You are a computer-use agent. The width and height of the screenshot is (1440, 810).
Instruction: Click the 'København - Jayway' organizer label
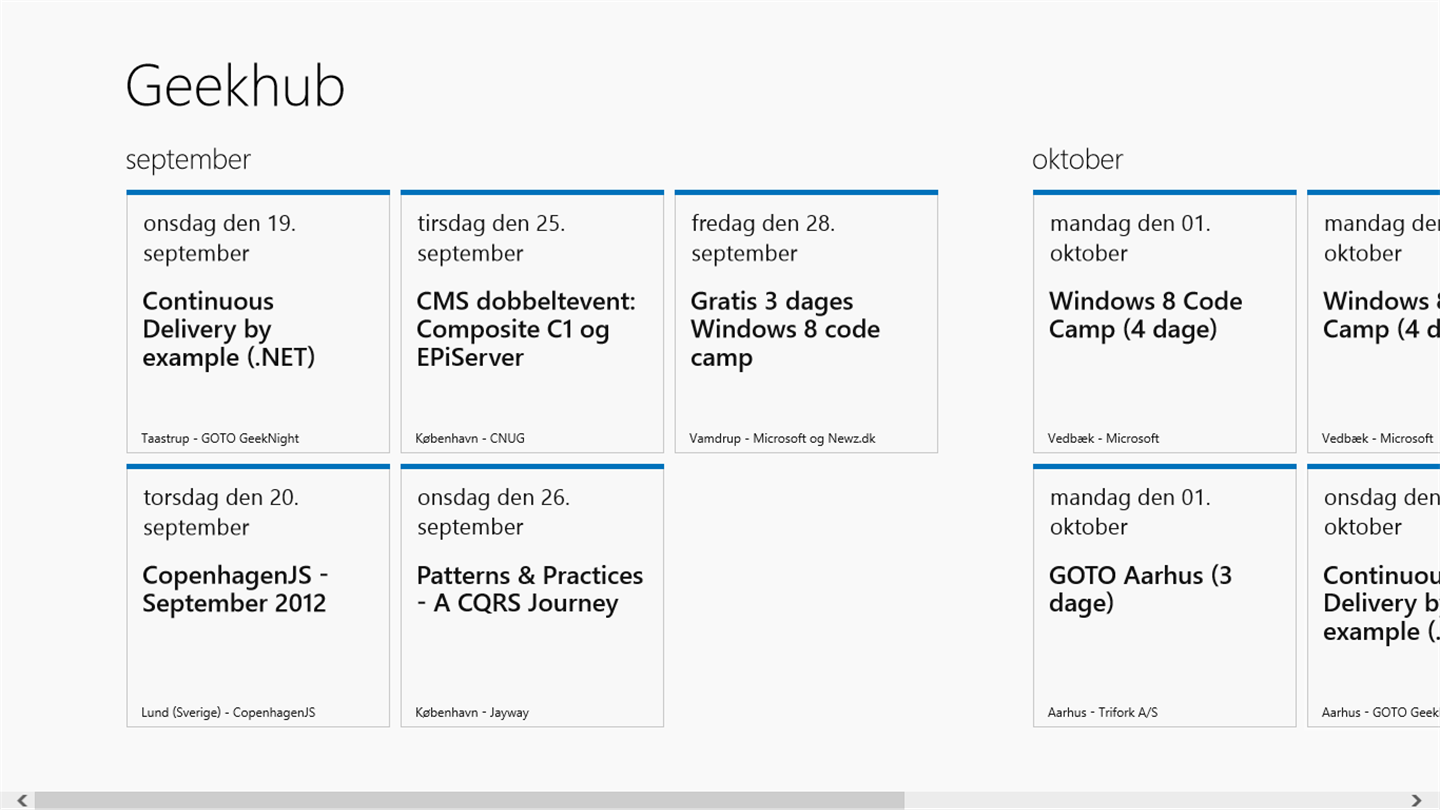472,713
